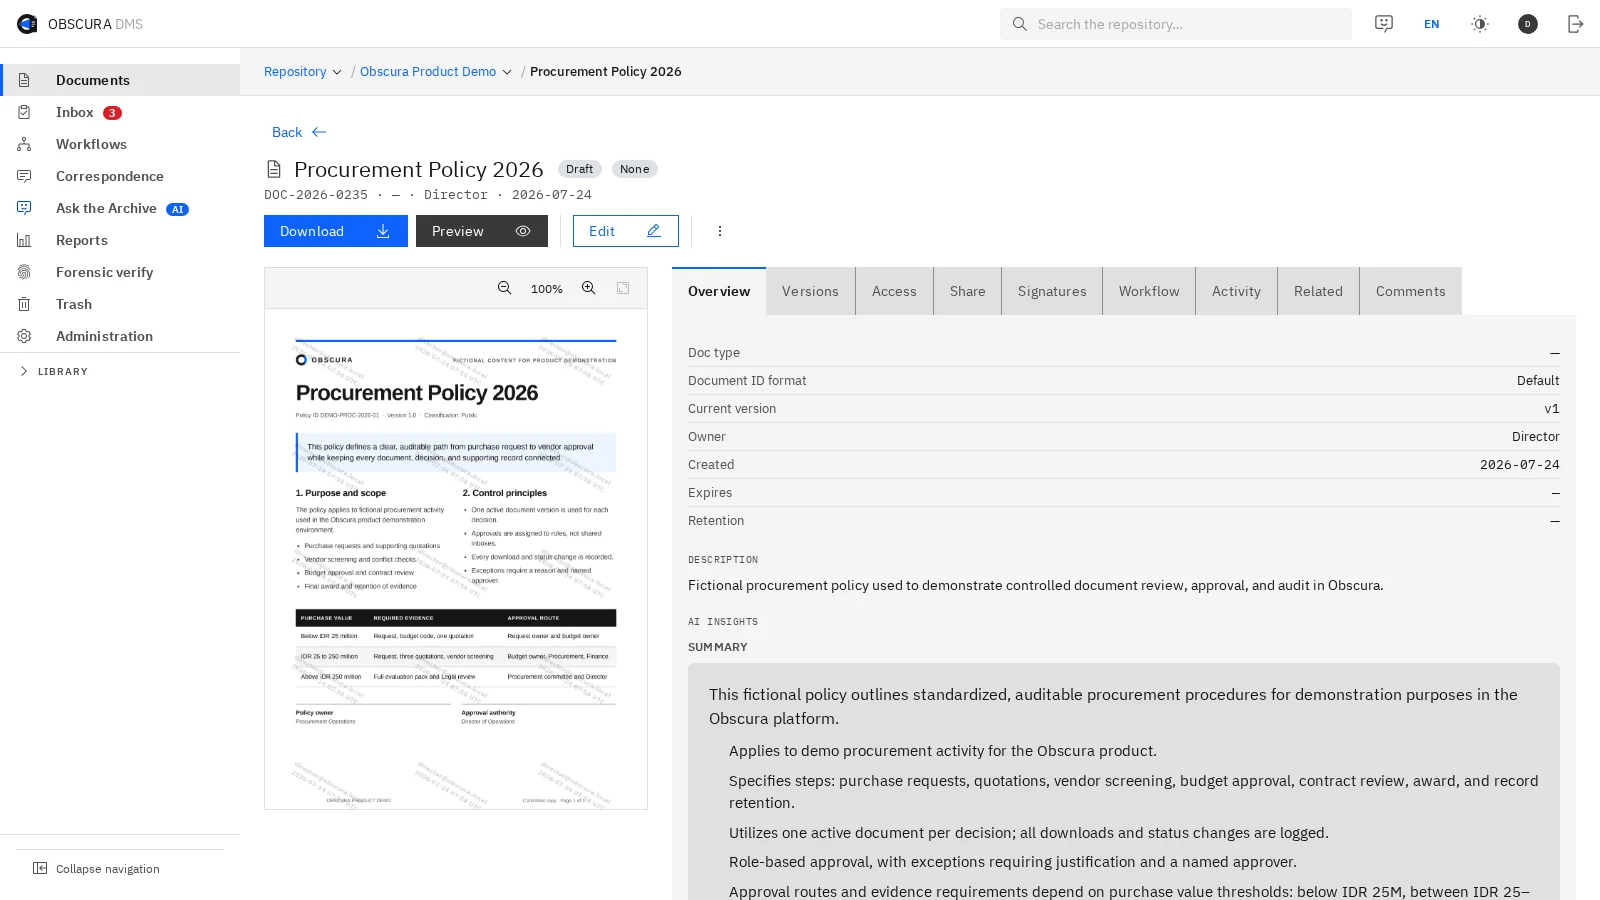Viewport: 1600px width, 900px height.
Task: Open Correspondence section
Action: (120, 176)
